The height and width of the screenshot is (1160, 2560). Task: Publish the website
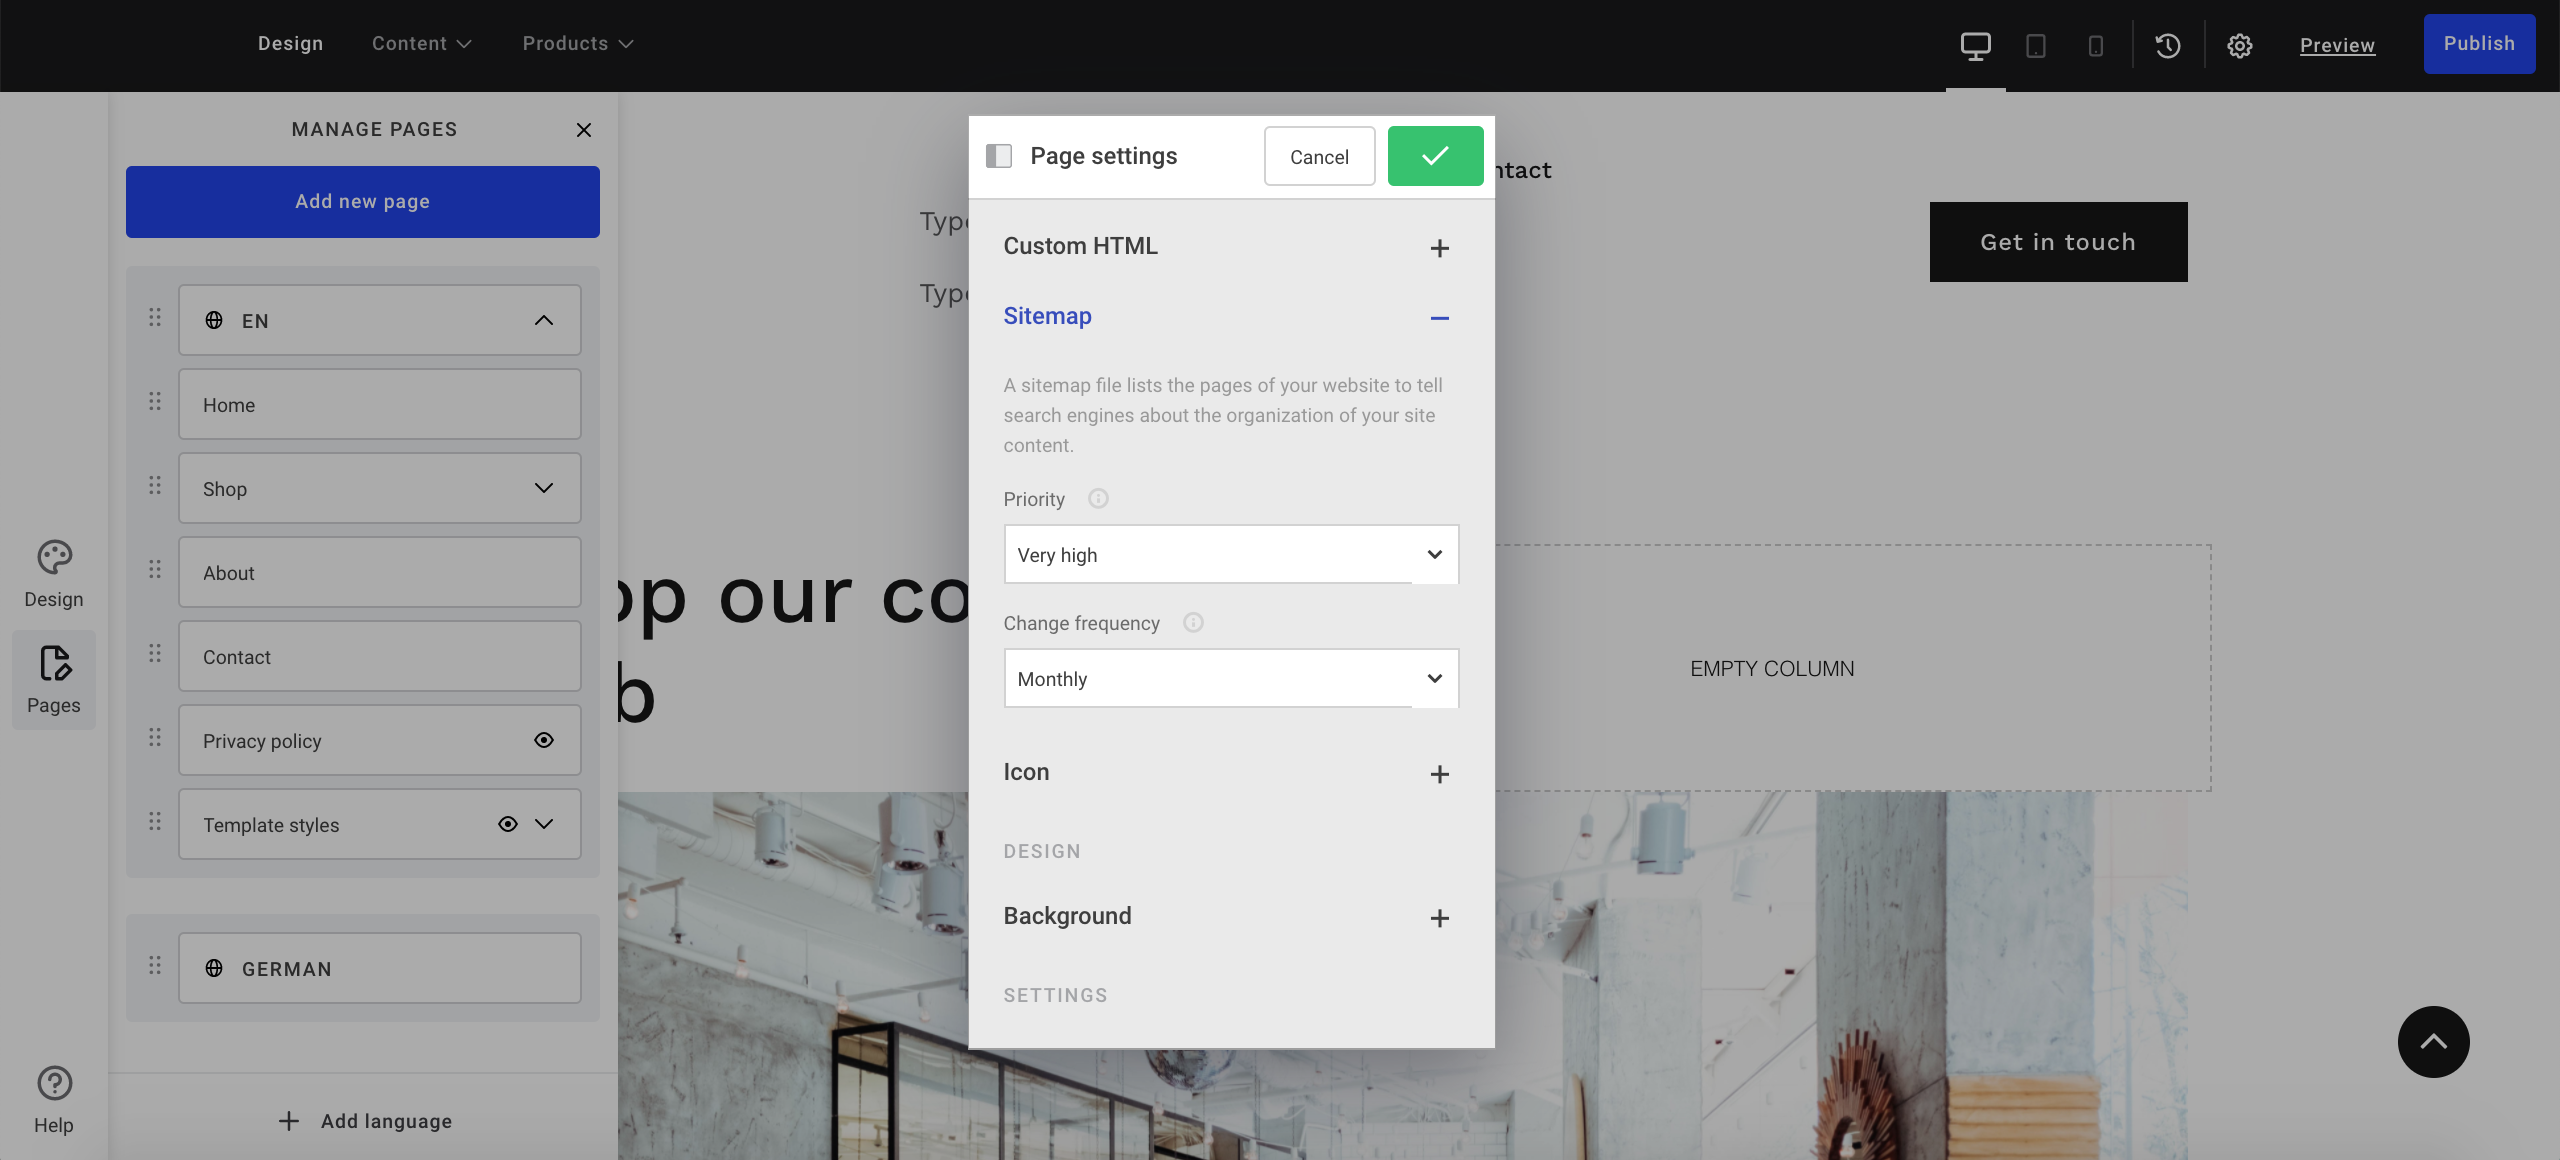coord(2478,43)
